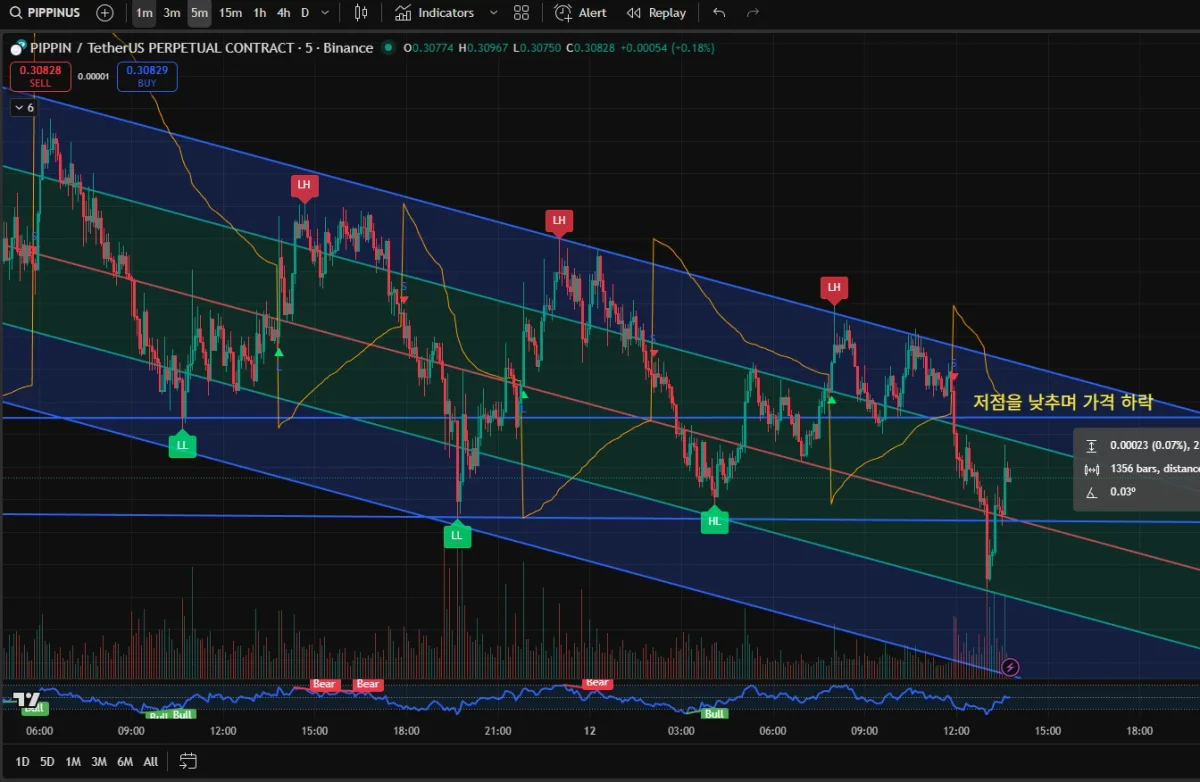Screen dimensions: 1200x782
Task: Open the candlestick chart type selector
Action: pyautogui.click(x=361, y=13)
